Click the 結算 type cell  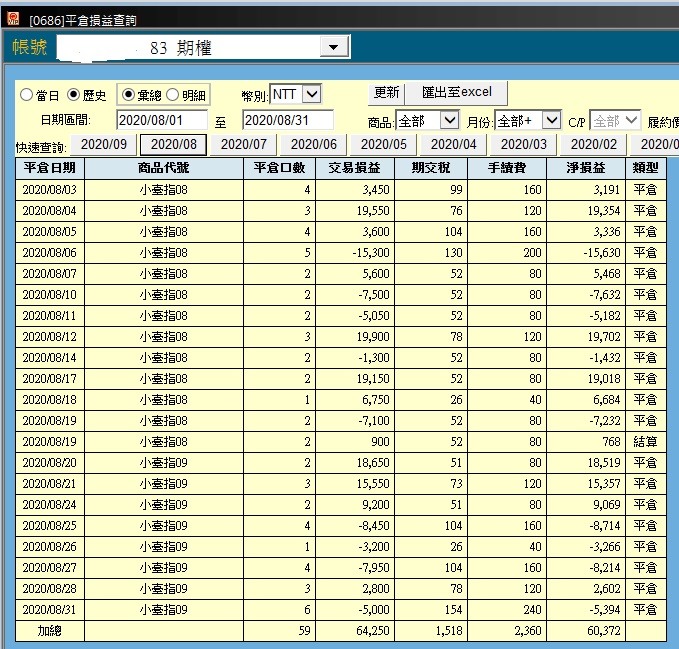point(646,442)
